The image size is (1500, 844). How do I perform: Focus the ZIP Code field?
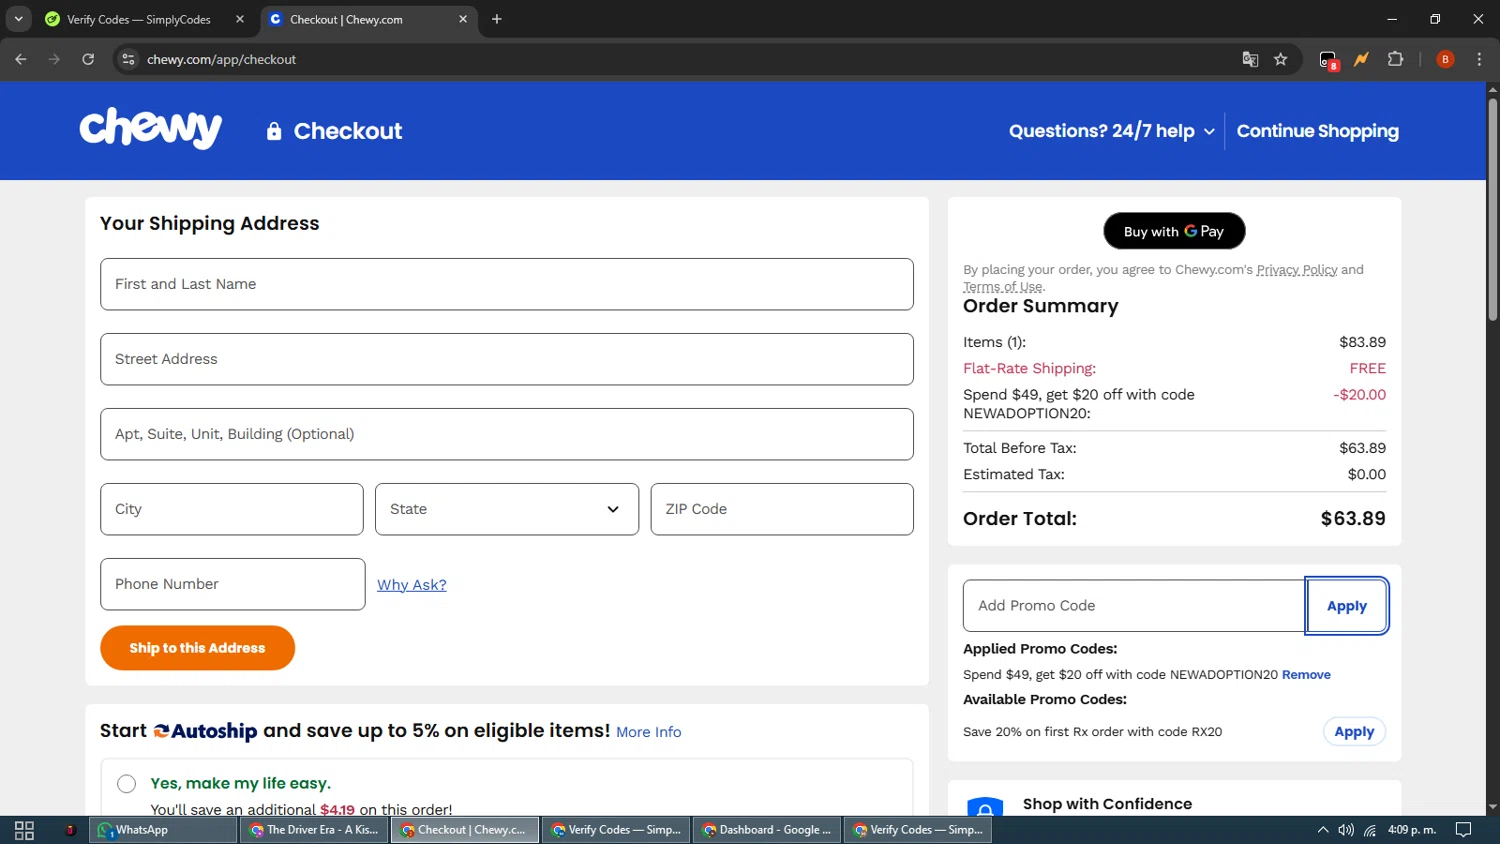[x=782, y=509]
